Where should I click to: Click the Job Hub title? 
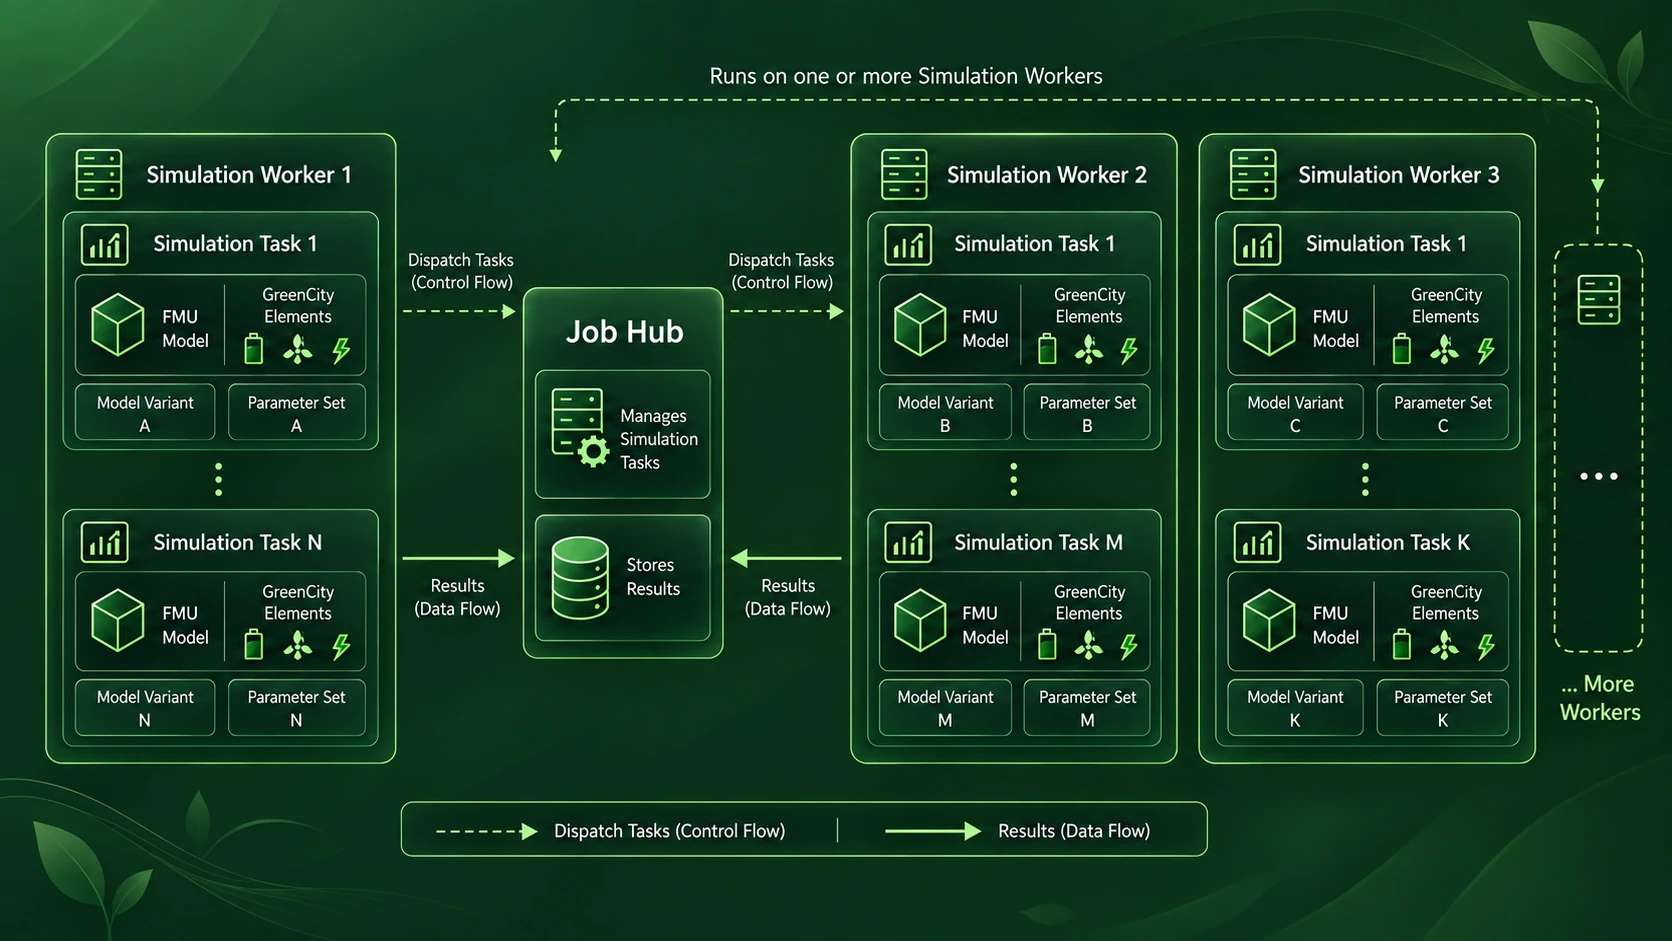[x=624, y=332]
